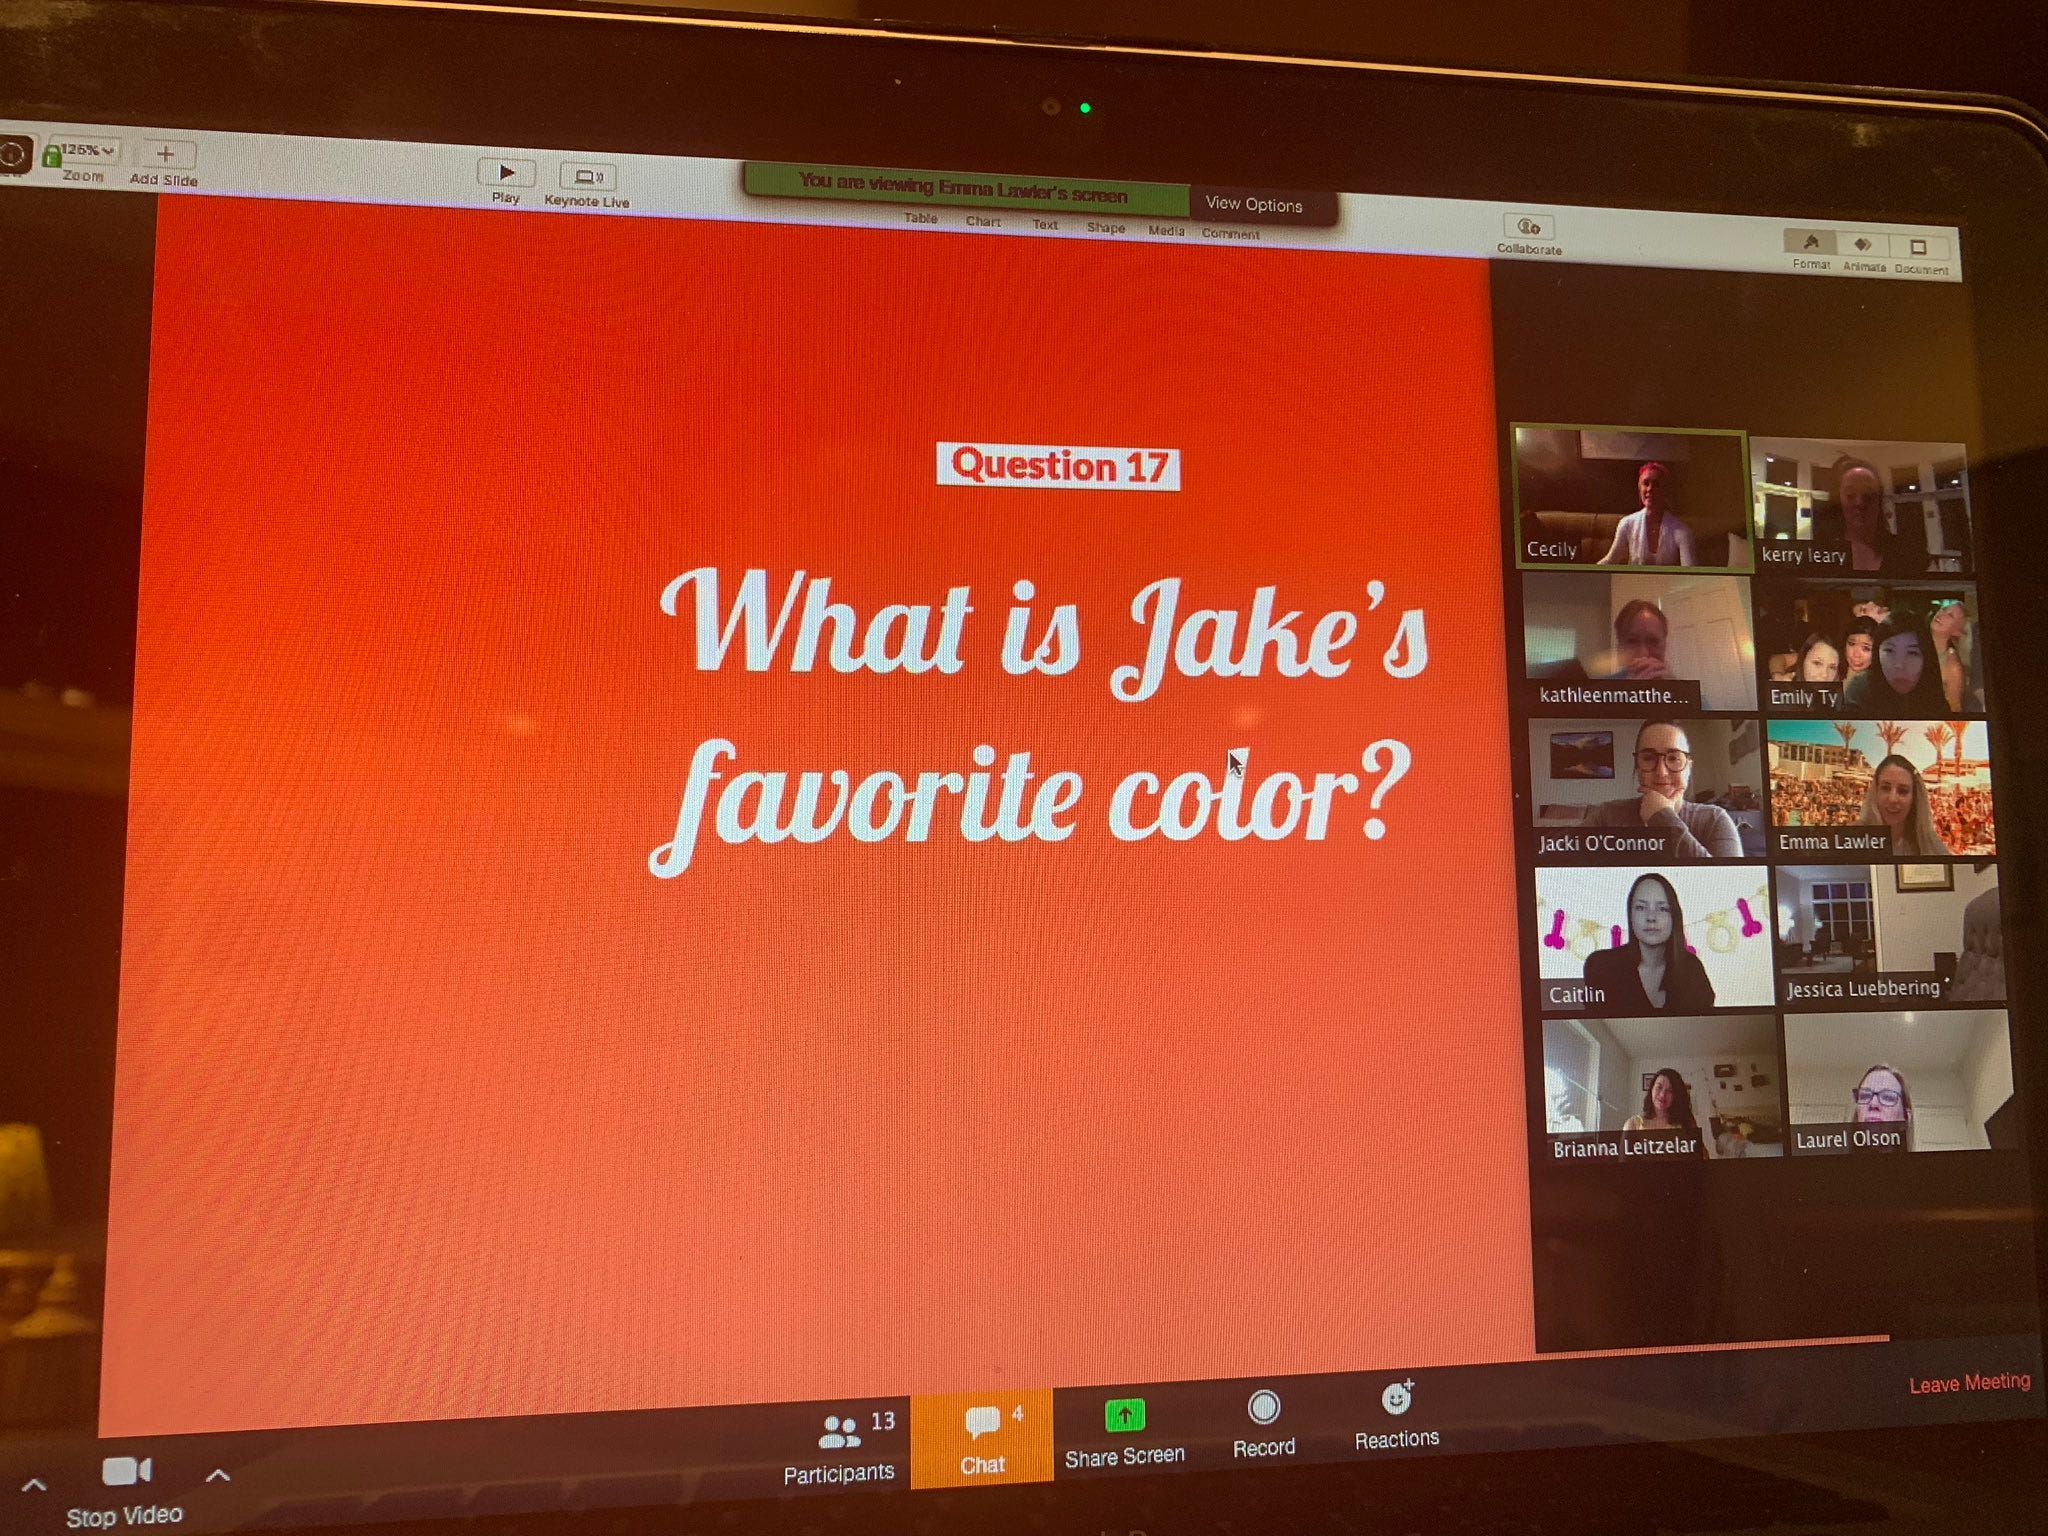The width and height of the screenshot is (2048, 1536).
Task: Click the Comment toolbar item
Action: tap(1230, 233)
